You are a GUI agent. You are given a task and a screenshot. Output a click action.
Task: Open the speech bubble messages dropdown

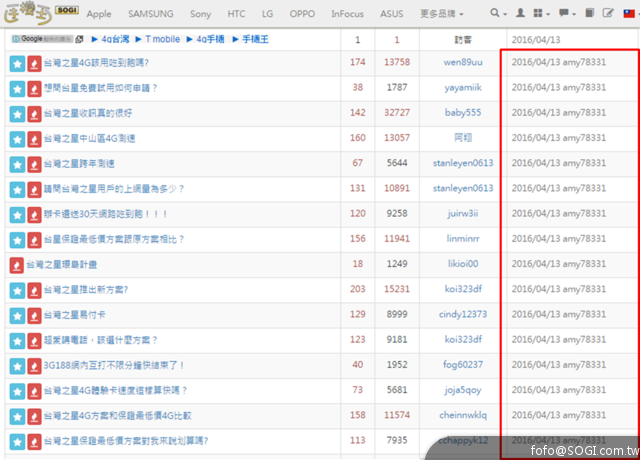click(568, 14)
